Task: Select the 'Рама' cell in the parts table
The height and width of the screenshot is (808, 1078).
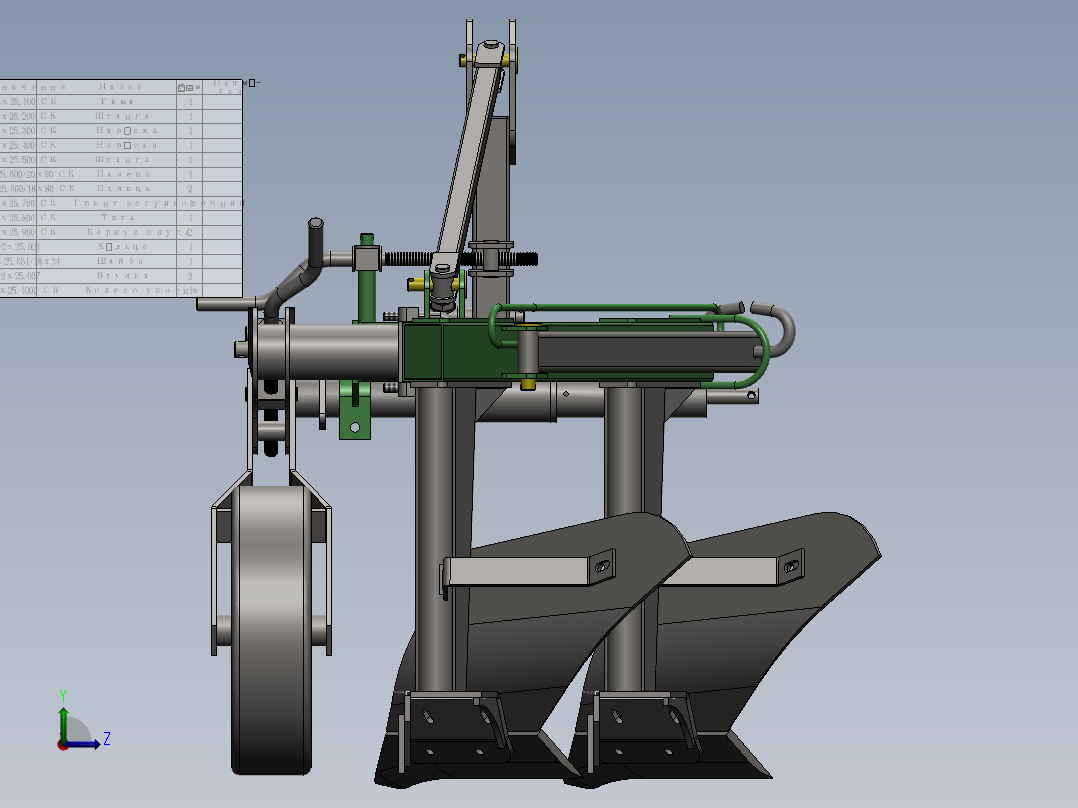Action: point(118,101)
